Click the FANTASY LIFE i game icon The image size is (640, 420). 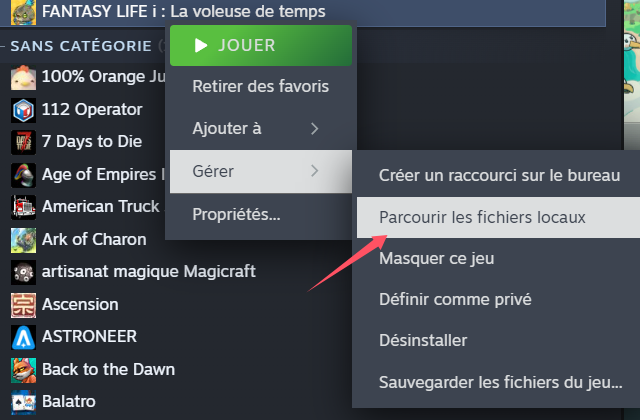(23, 12)
